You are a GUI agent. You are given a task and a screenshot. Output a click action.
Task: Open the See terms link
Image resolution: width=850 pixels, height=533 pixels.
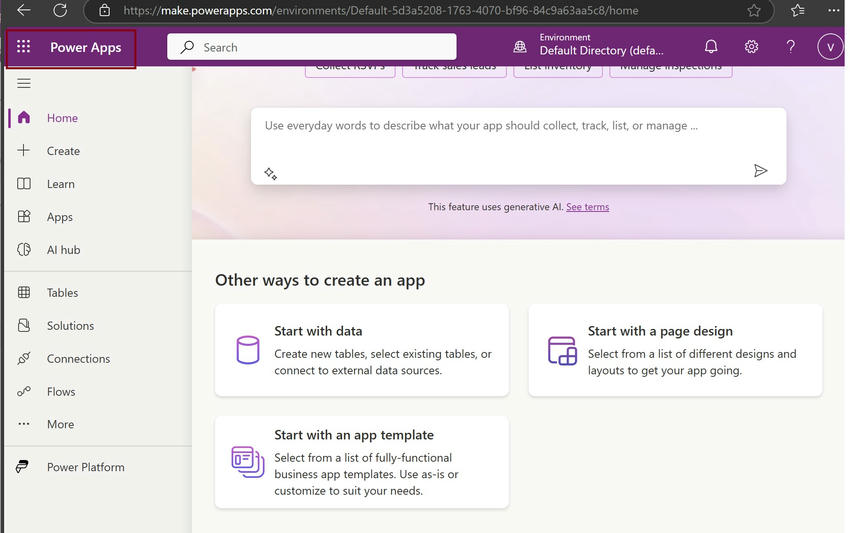coord(587,207)
